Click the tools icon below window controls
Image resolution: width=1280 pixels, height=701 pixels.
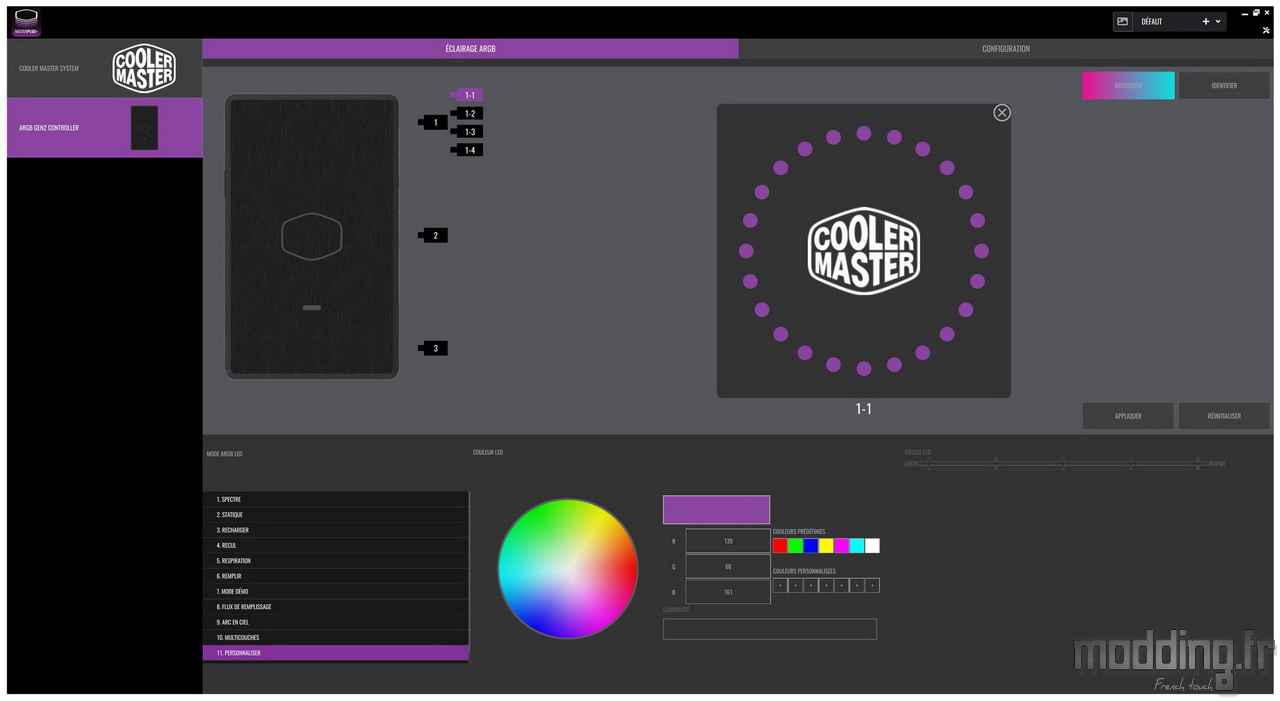pos(1266,30)
